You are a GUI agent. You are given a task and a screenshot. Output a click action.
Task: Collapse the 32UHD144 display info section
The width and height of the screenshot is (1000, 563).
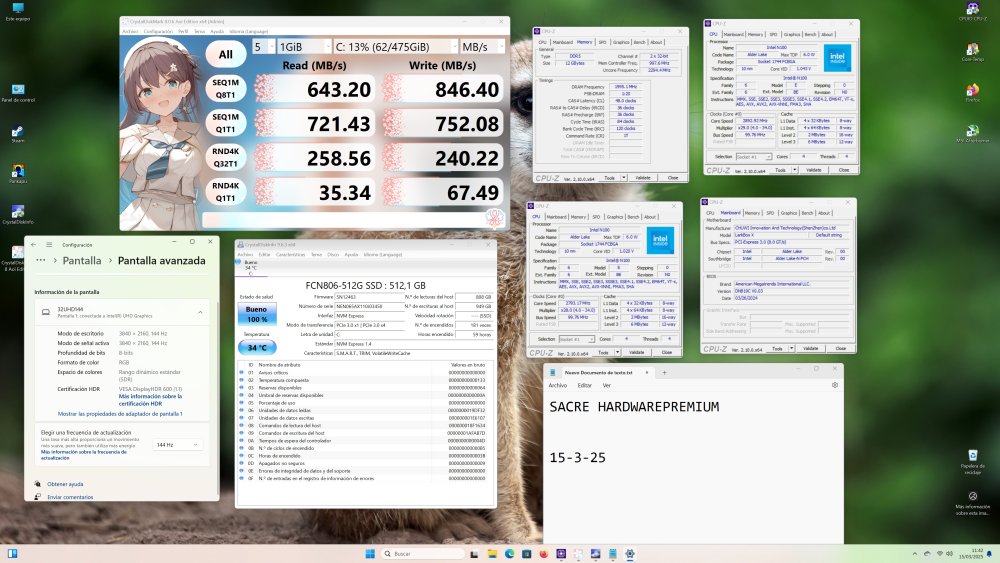(x=200, y=312)
